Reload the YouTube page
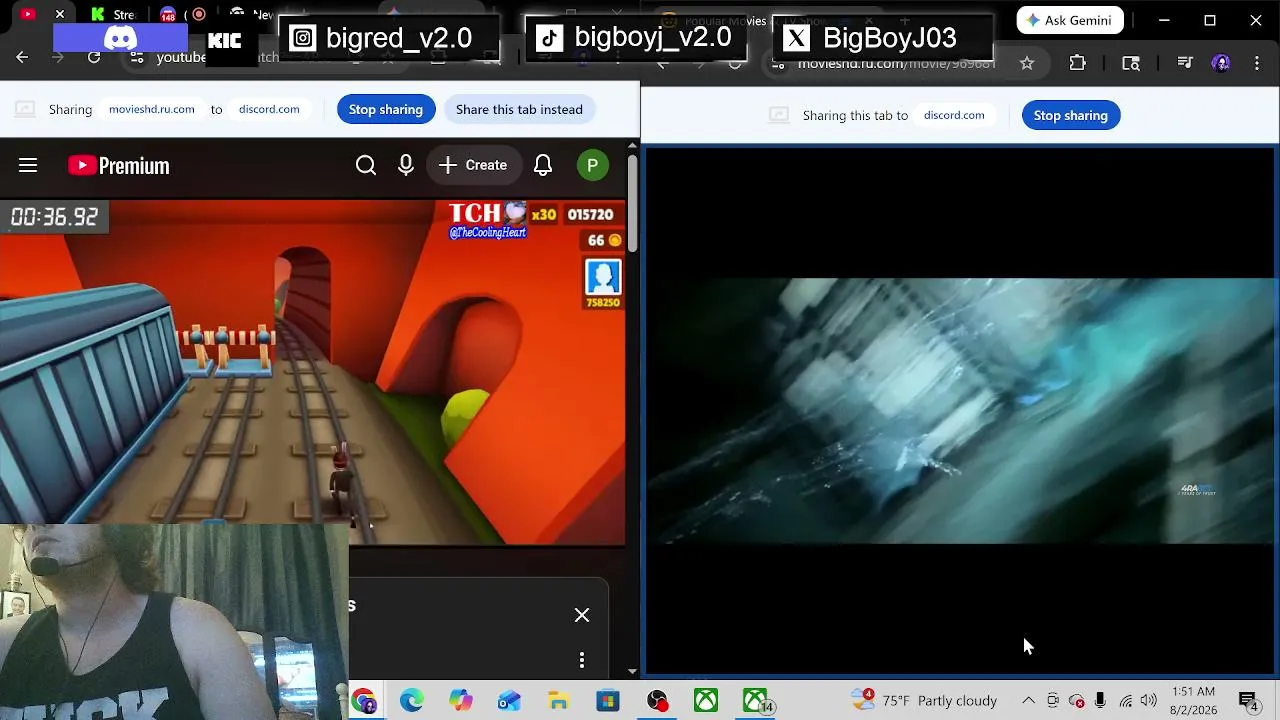The image size is (1280, 720). 94,57
